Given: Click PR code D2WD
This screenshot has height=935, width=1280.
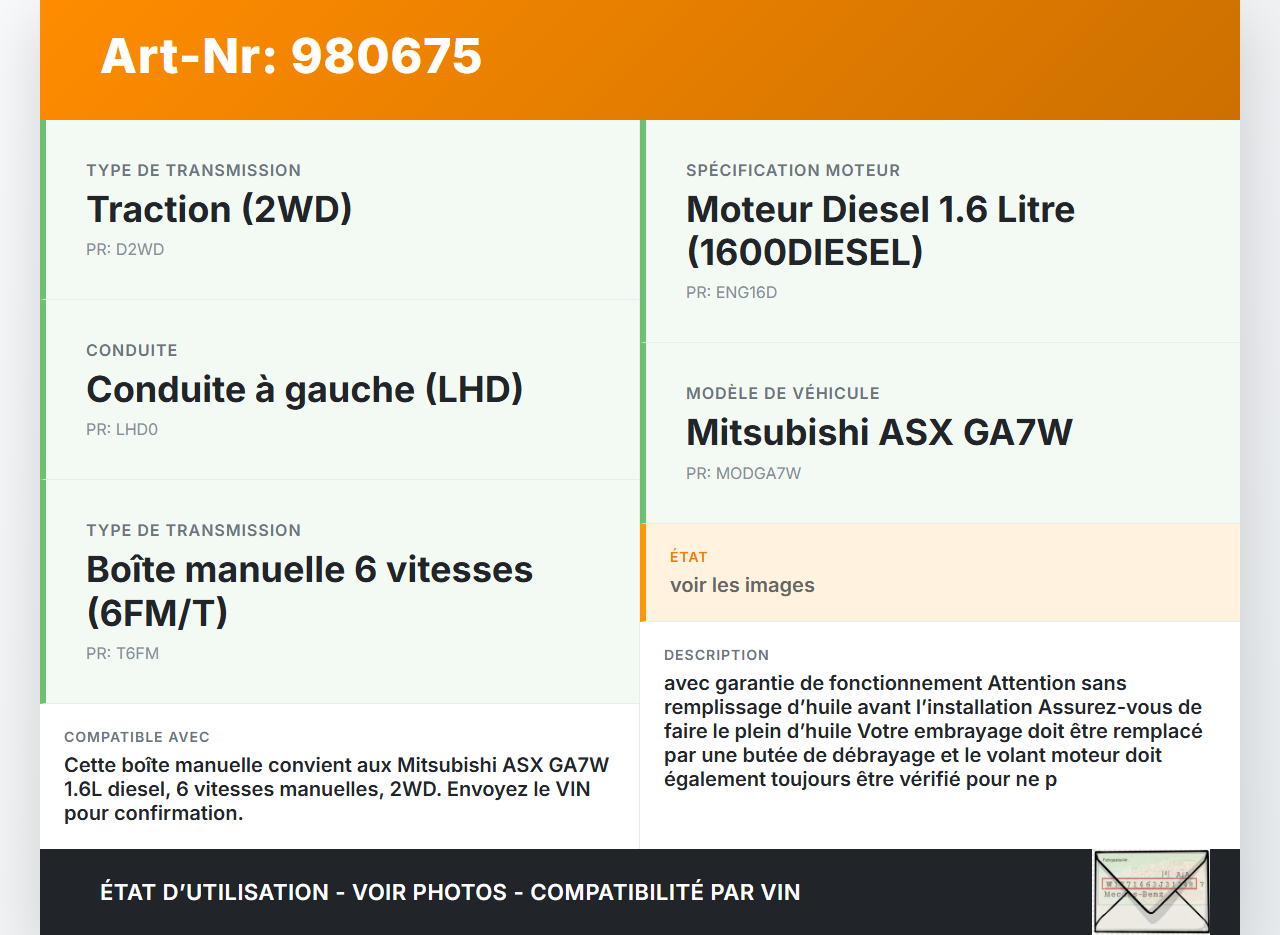Looking at the screenshot, I should pos(125,250).
